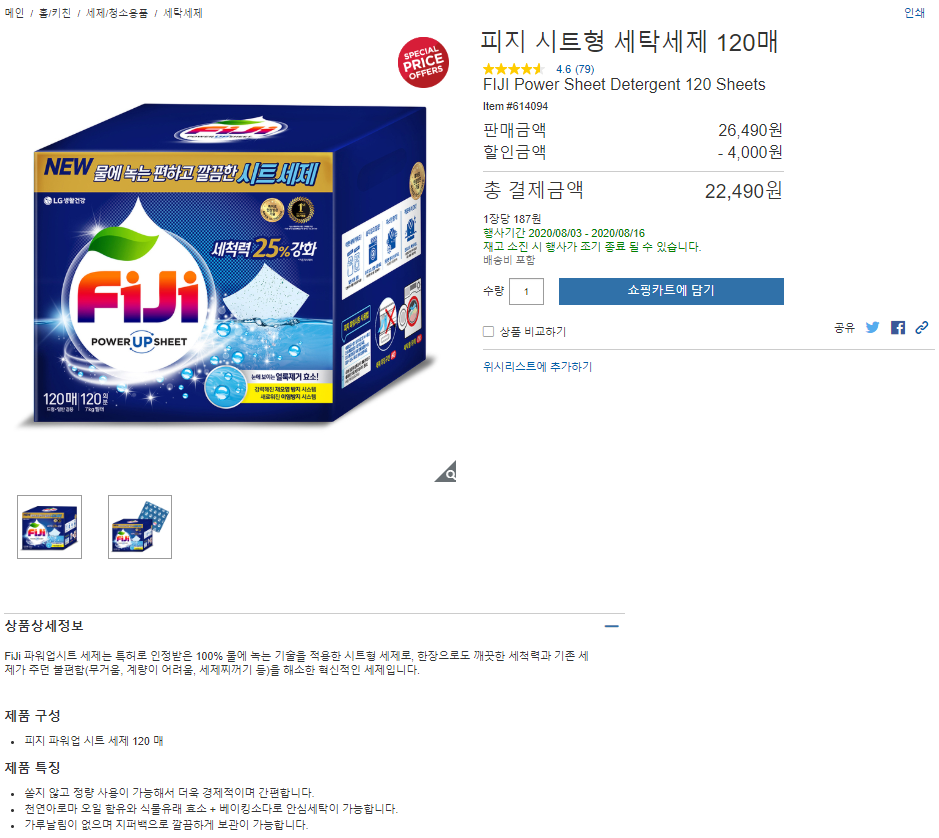Click the main FiJi product image
The width and height of the screenshot is (939, 838).
point(230,264)
